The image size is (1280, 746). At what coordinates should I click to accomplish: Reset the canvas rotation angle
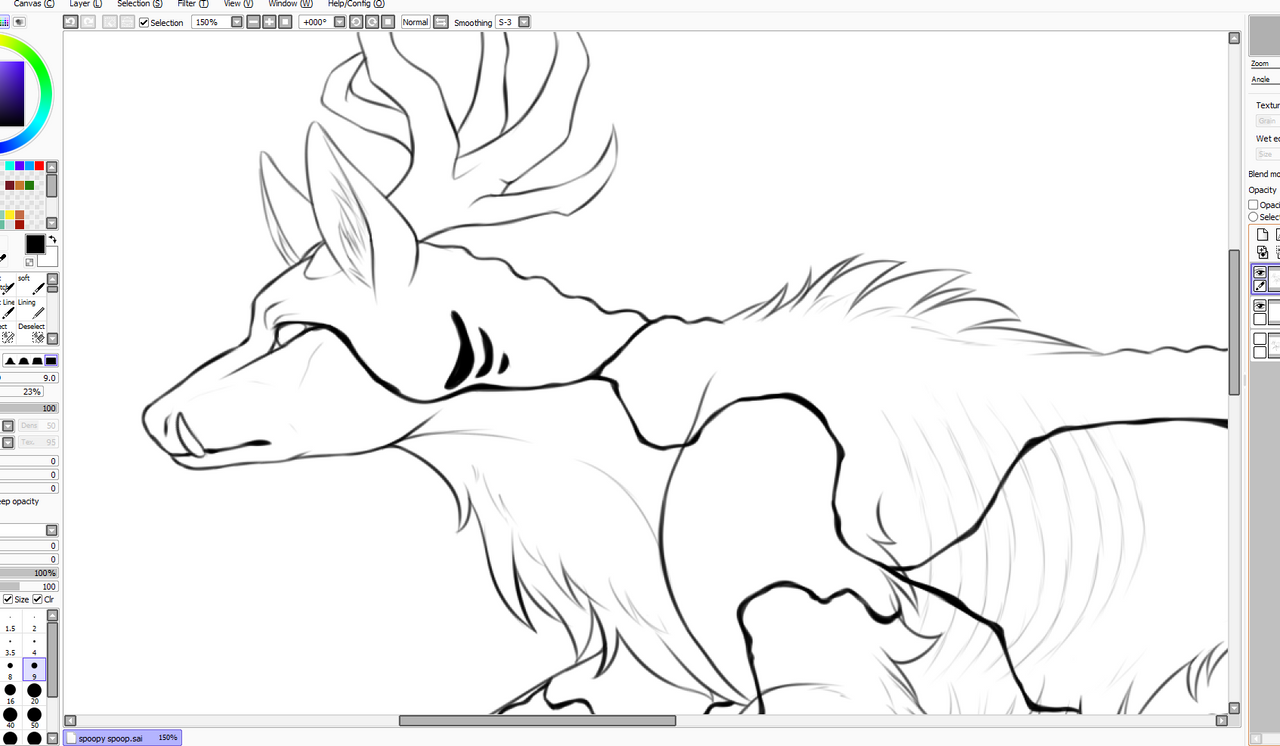tap(388, 22)
